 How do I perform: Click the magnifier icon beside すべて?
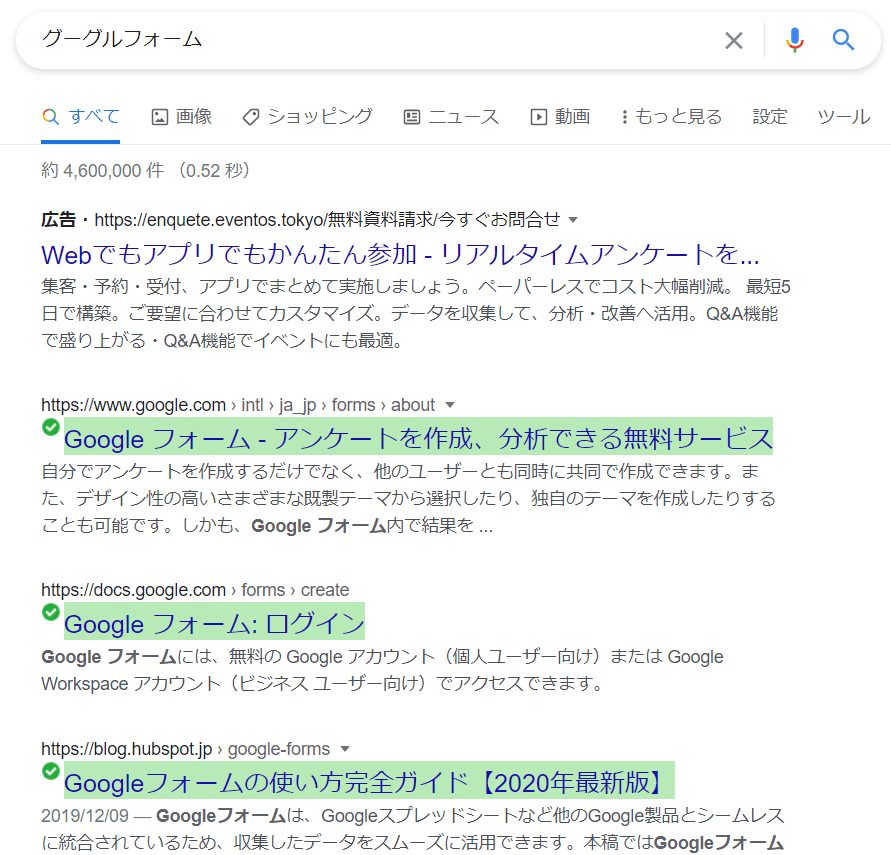coord(51,117)
